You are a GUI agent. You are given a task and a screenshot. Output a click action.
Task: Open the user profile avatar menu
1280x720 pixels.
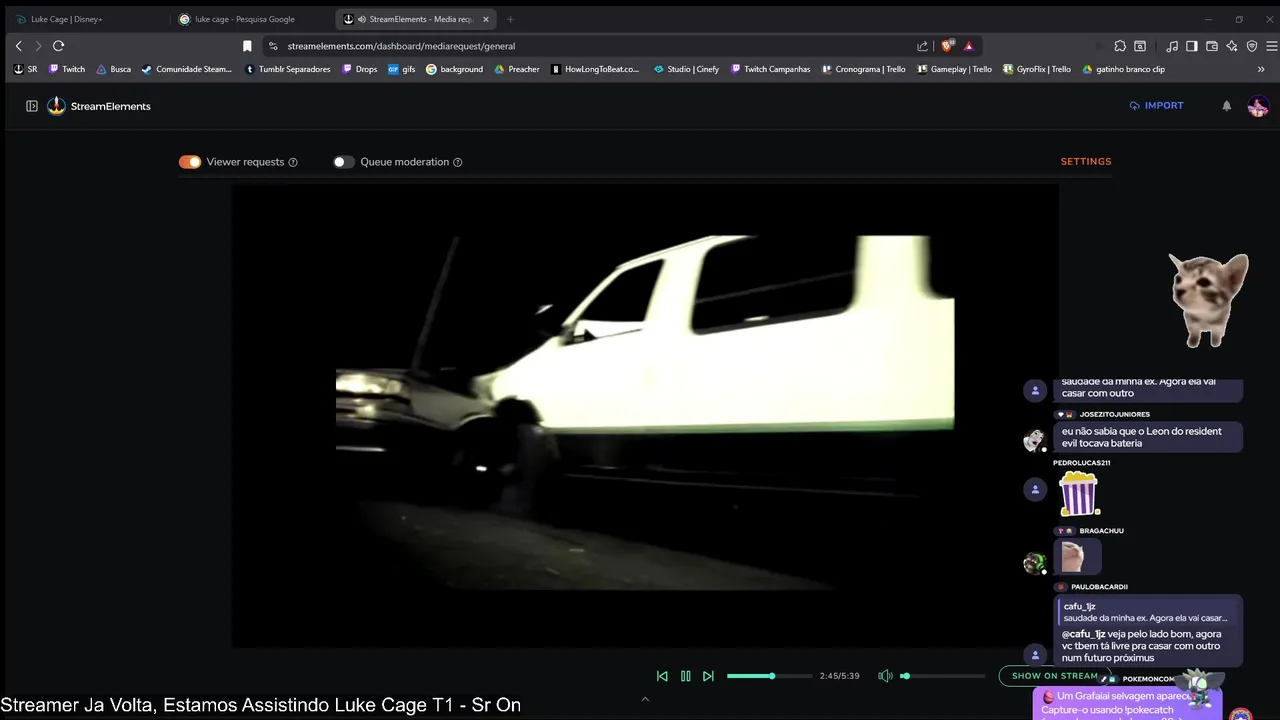pyautogui.click(x=1258, y=106)
